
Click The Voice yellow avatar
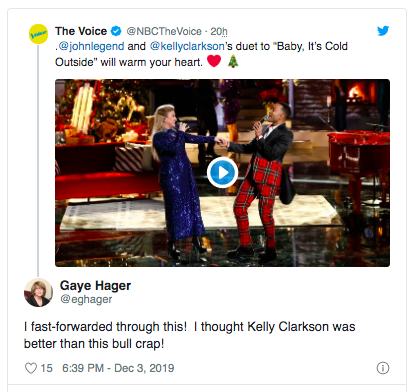(x=38, y=34)
